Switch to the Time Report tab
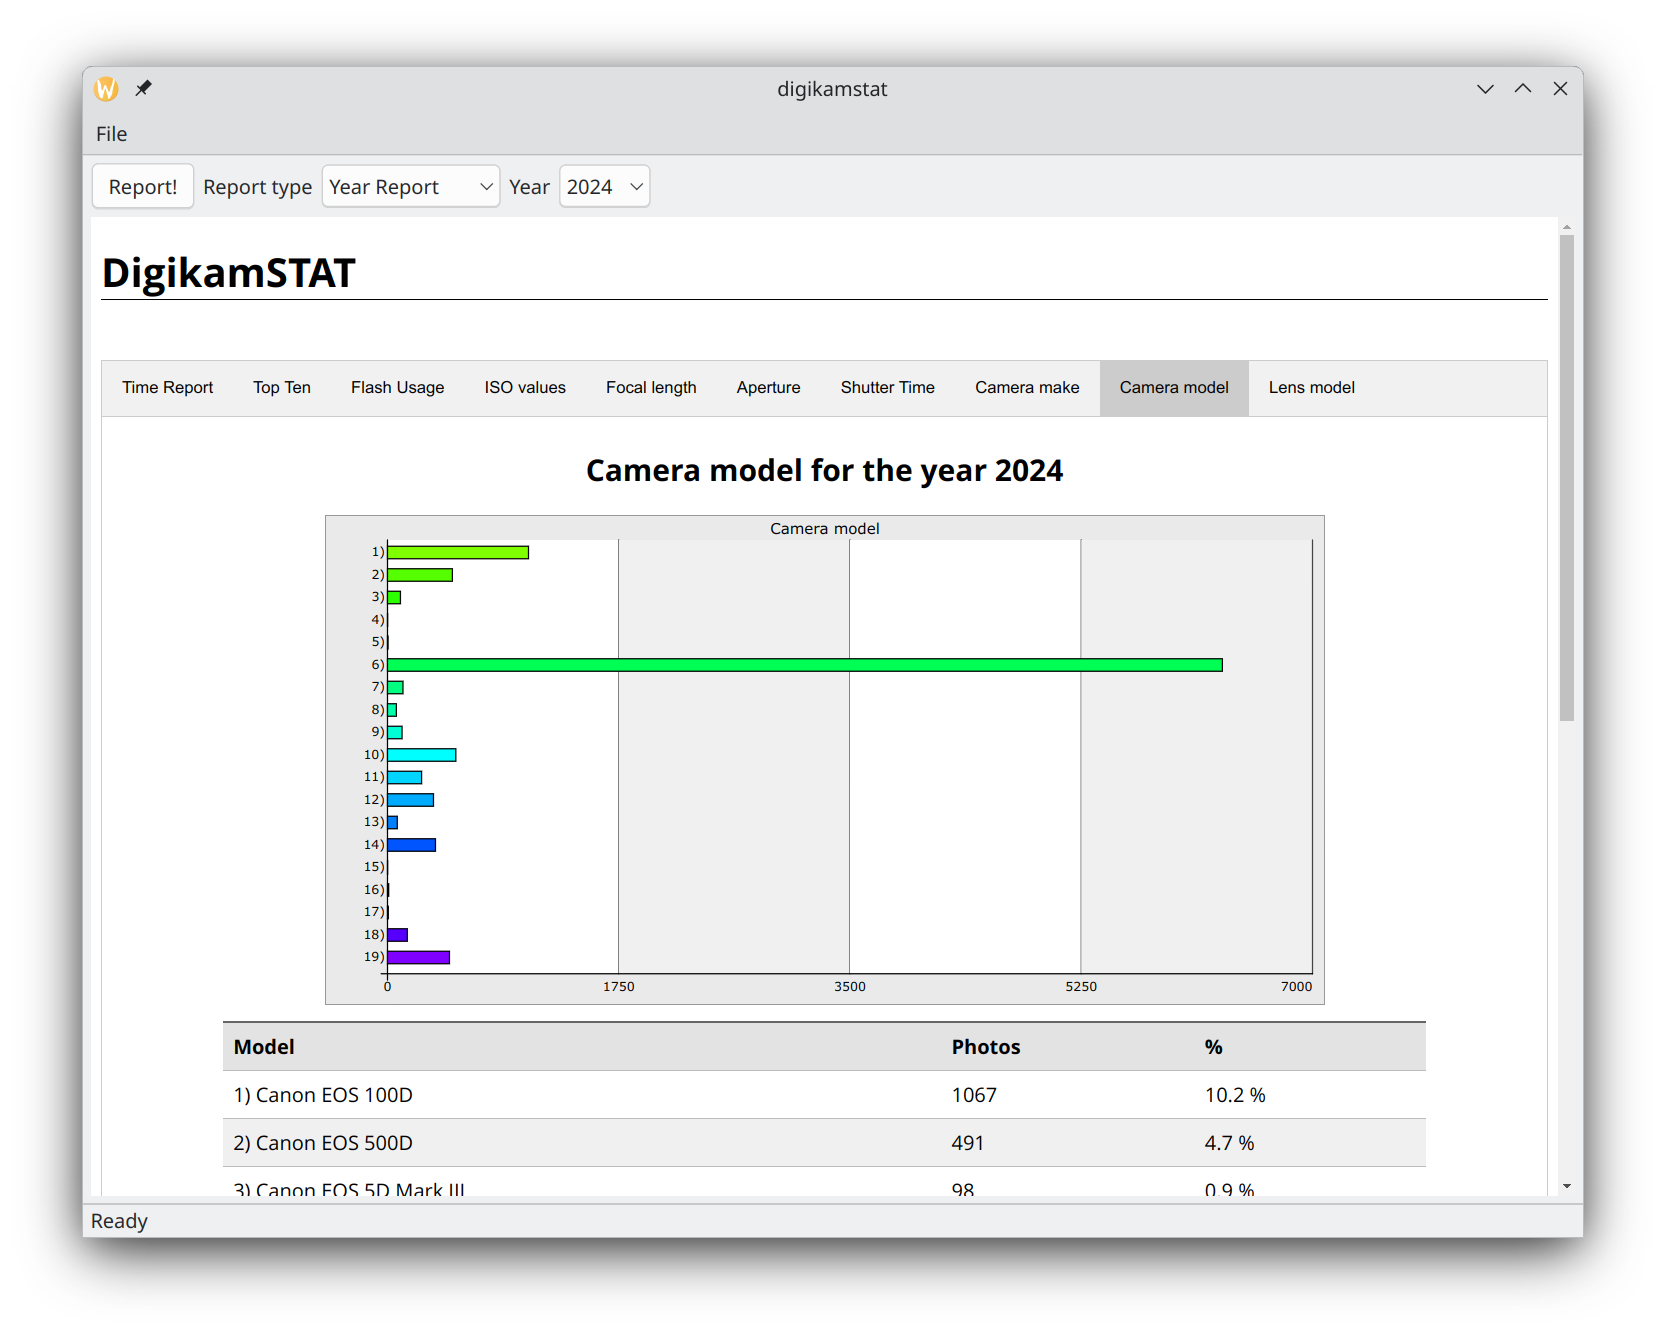Viewport: 1665px width, 1335px height. tap(168, 388)
